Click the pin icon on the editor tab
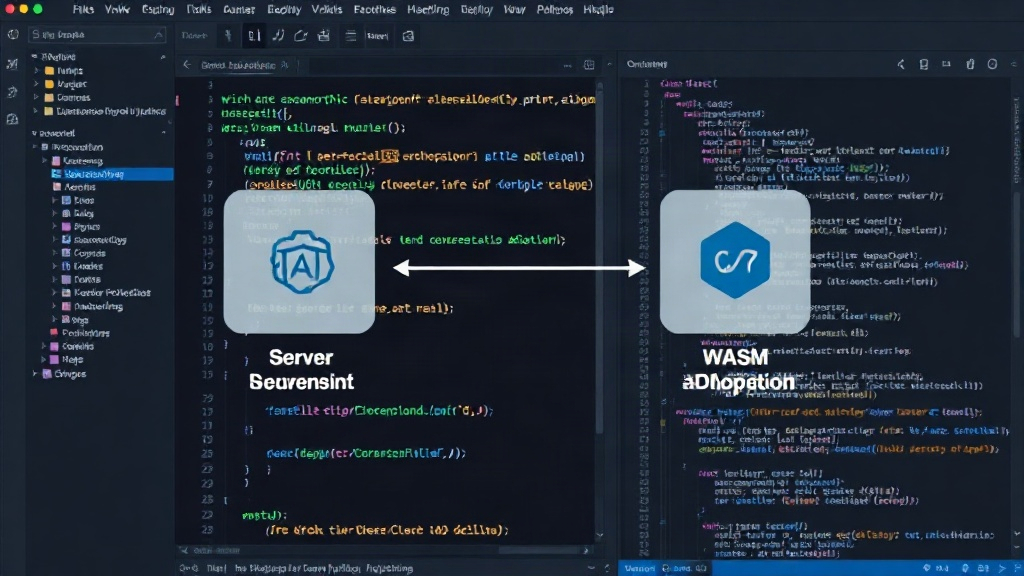 (285, 65)
